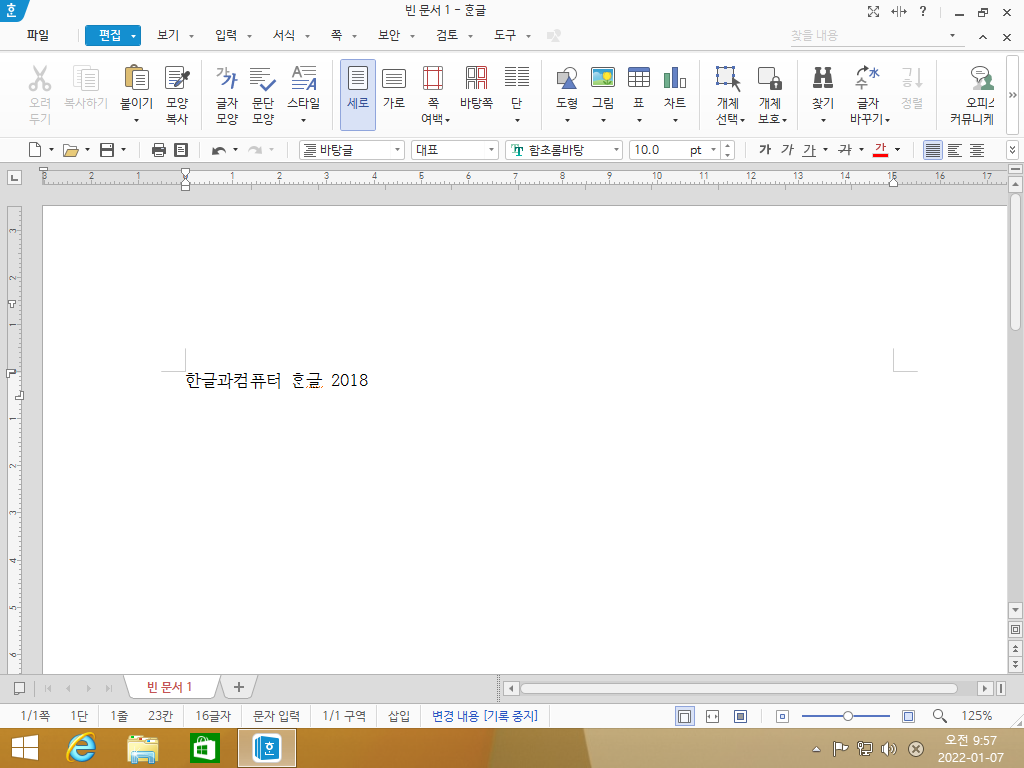
Task: Click the Columns (단) icon
Action: coord(517,76)
